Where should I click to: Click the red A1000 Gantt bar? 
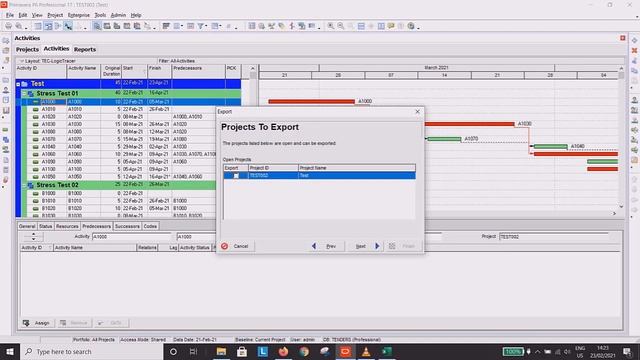coord(311,101)
